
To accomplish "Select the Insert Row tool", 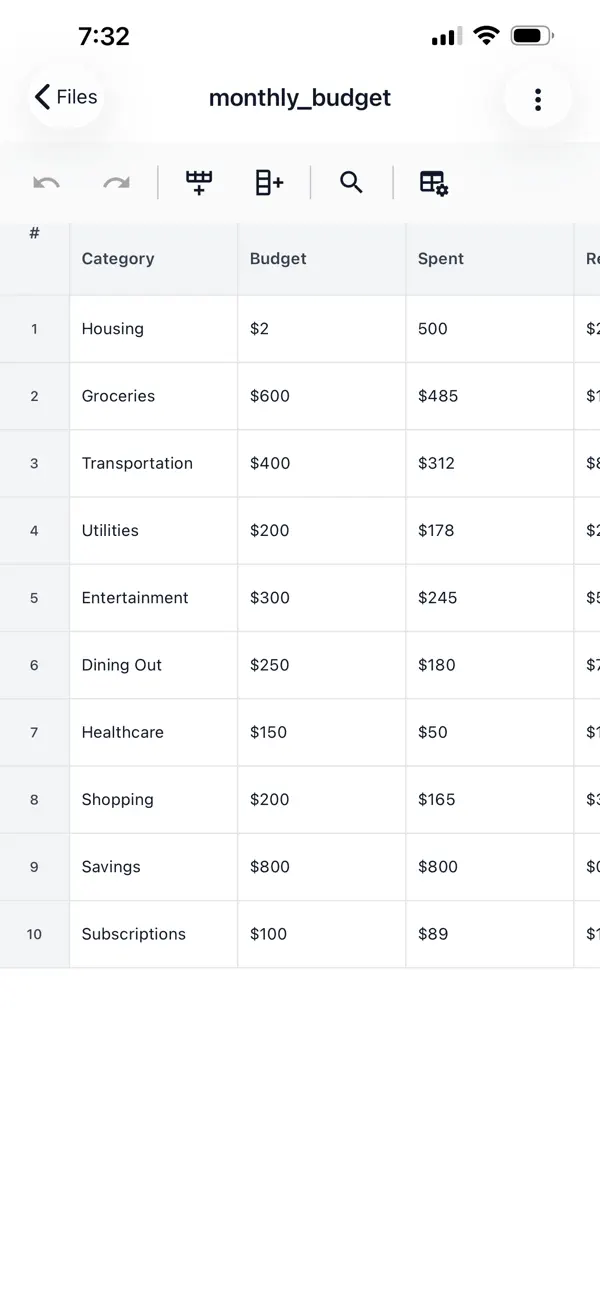I will 198,182.
